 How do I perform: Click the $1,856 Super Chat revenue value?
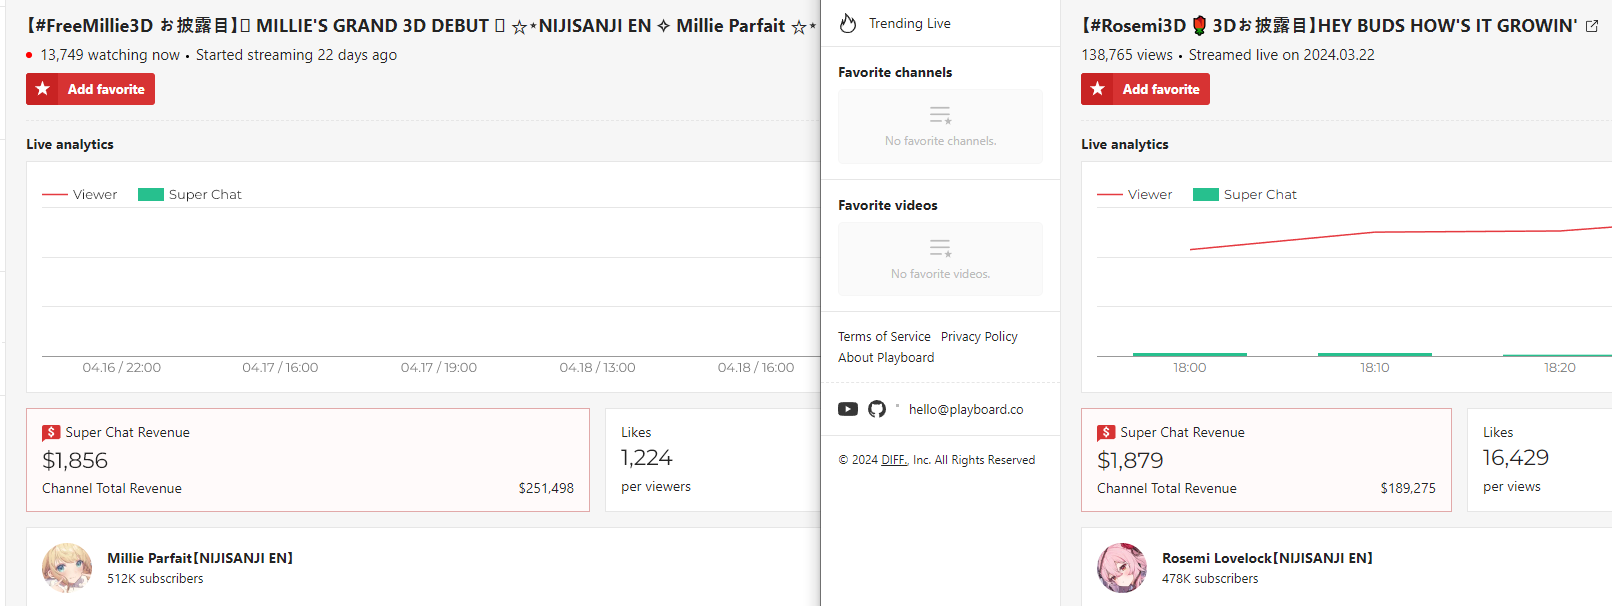[x=75, y=460]
